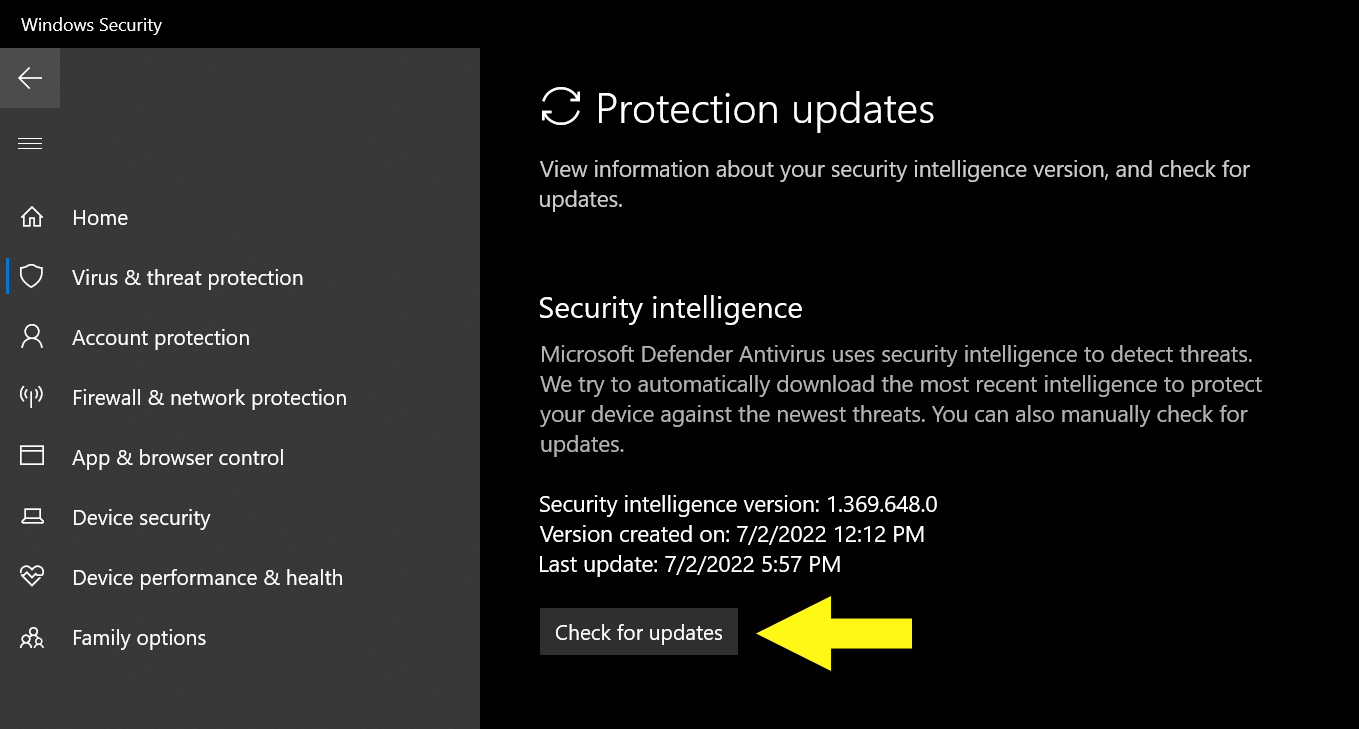This screenshot has height=729, width=1359.
Task: Select the Device security laptop icon
Action: click(31, 517)
